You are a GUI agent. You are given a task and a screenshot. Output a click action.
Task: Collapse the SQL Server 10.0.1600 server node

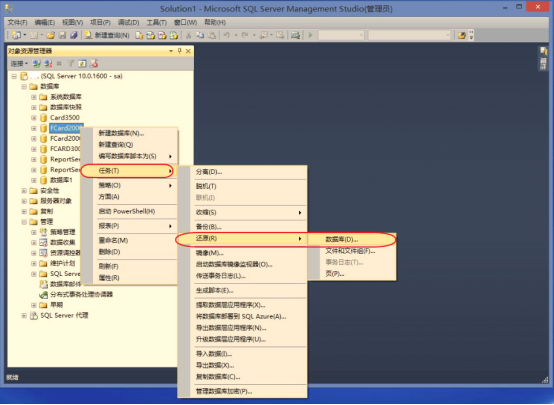point(14,76)
